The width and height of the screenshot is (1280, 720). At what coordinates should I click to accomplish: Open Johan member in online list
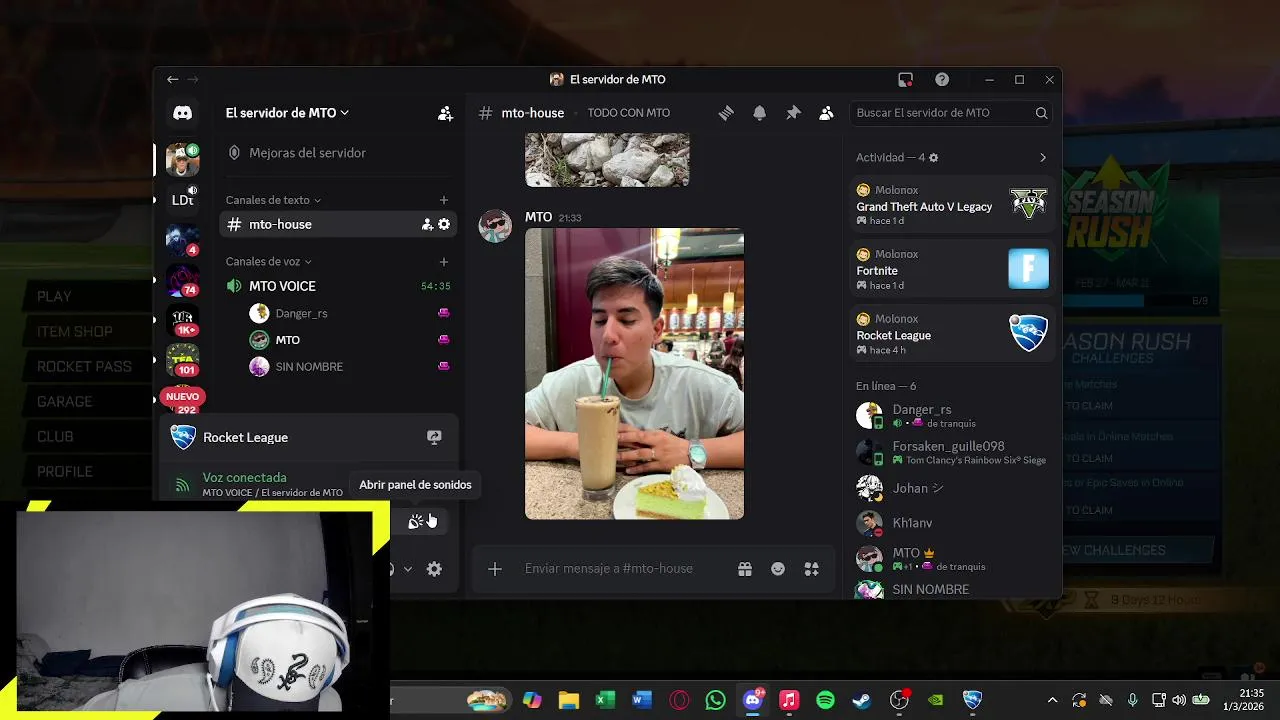tap(952, 488)
